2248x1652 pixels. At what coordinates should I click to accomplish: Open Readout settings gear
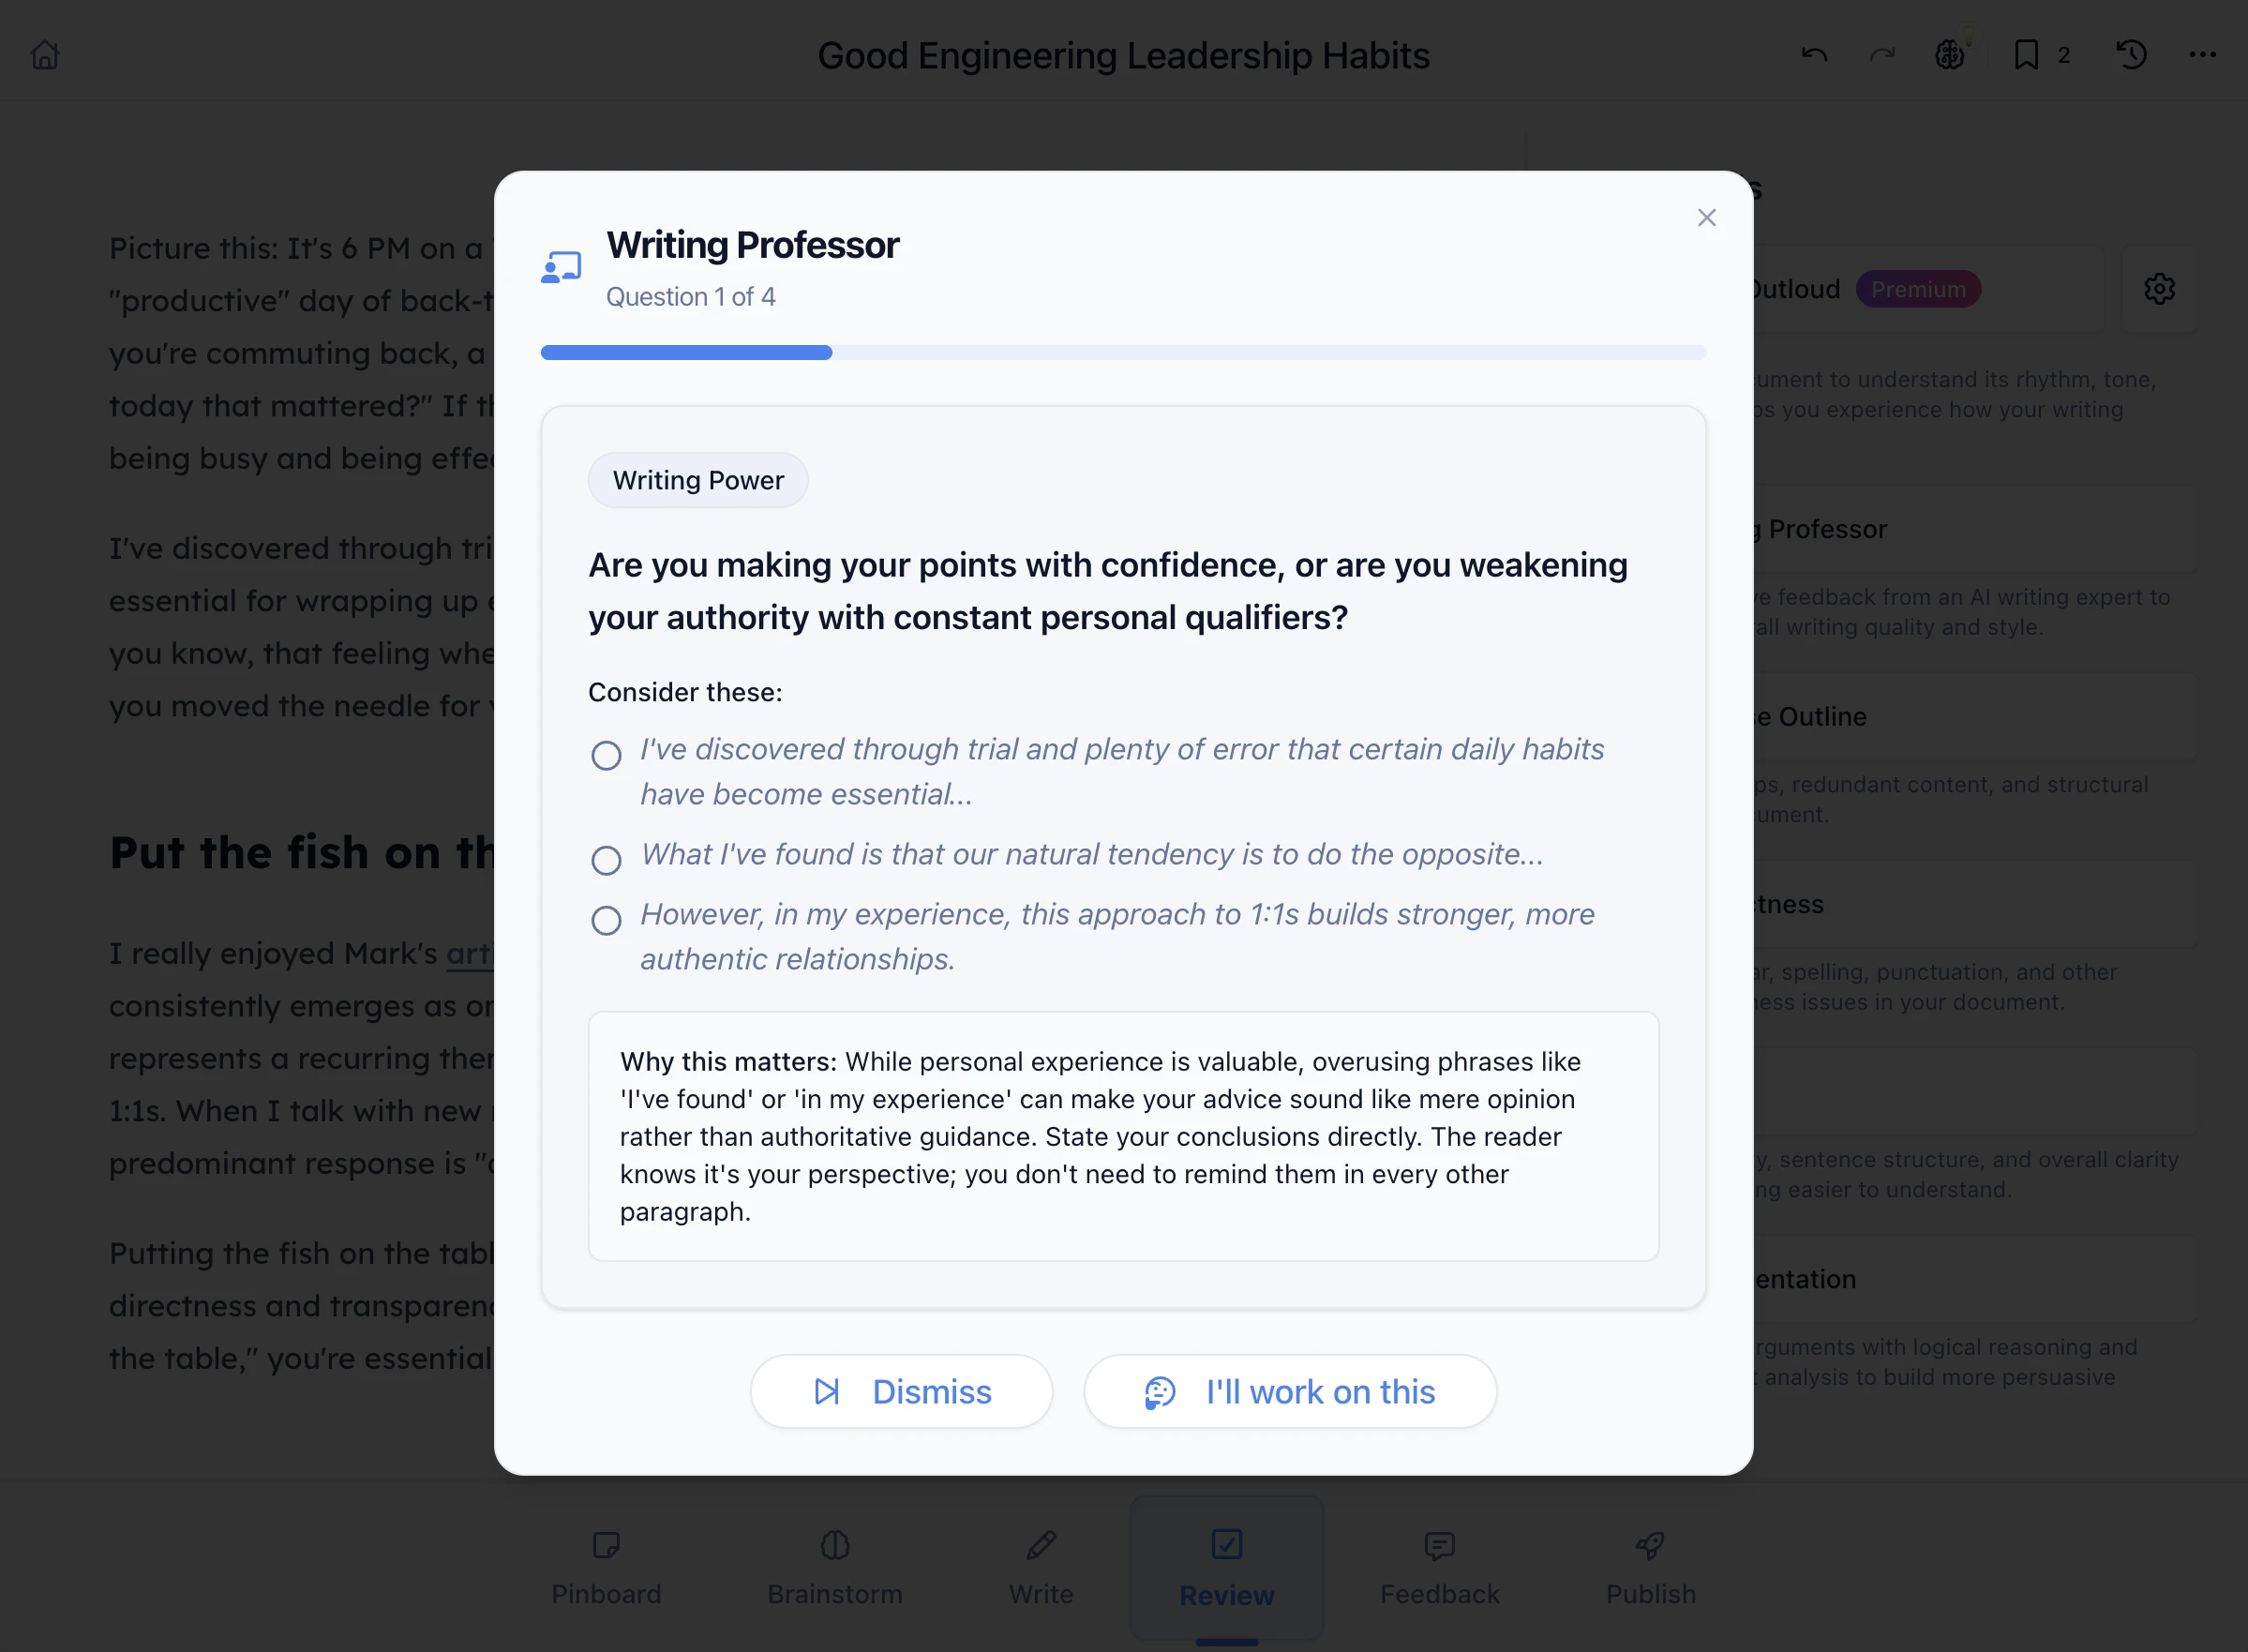pyautogui.click(x=2159, y=289)
